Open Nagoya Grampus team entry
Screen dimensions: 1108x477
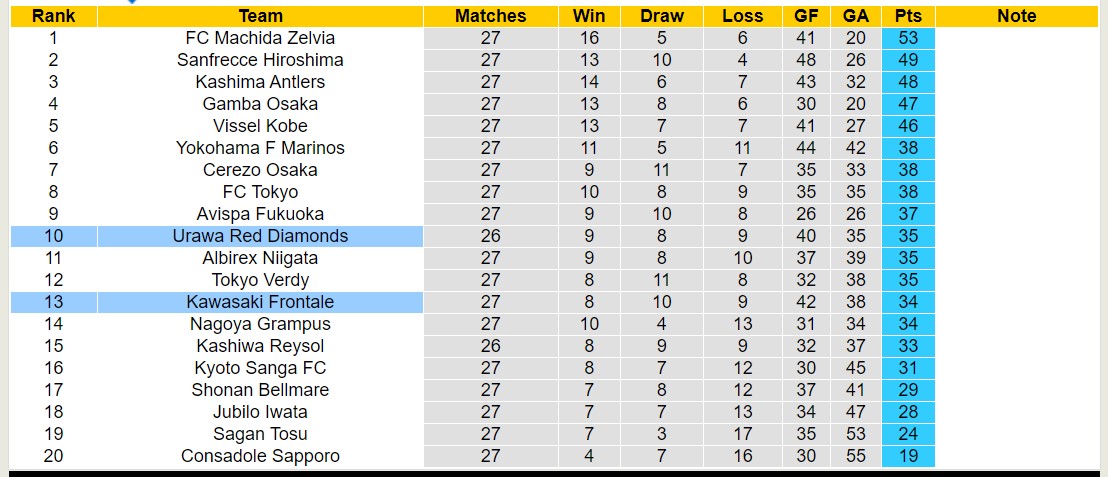(260, 324)
